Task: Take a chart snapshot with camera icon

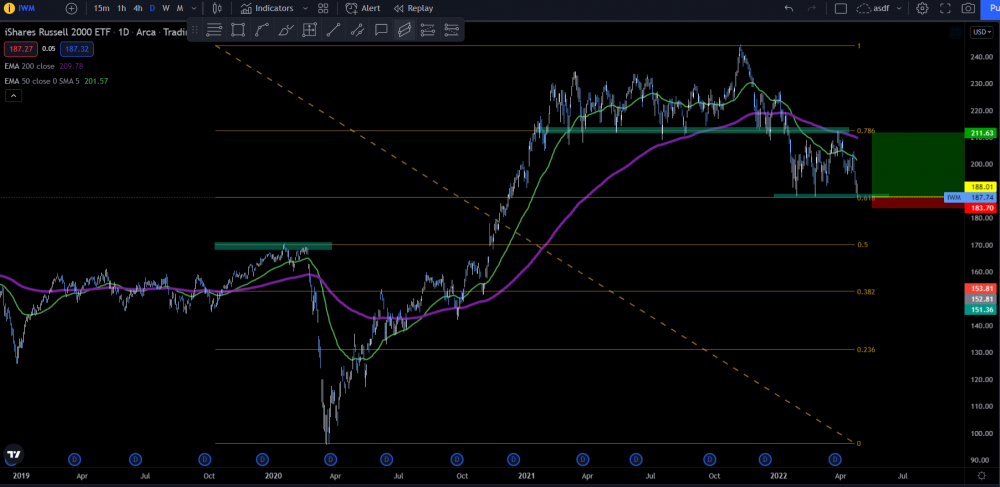Action: click(x=968, y=8)
